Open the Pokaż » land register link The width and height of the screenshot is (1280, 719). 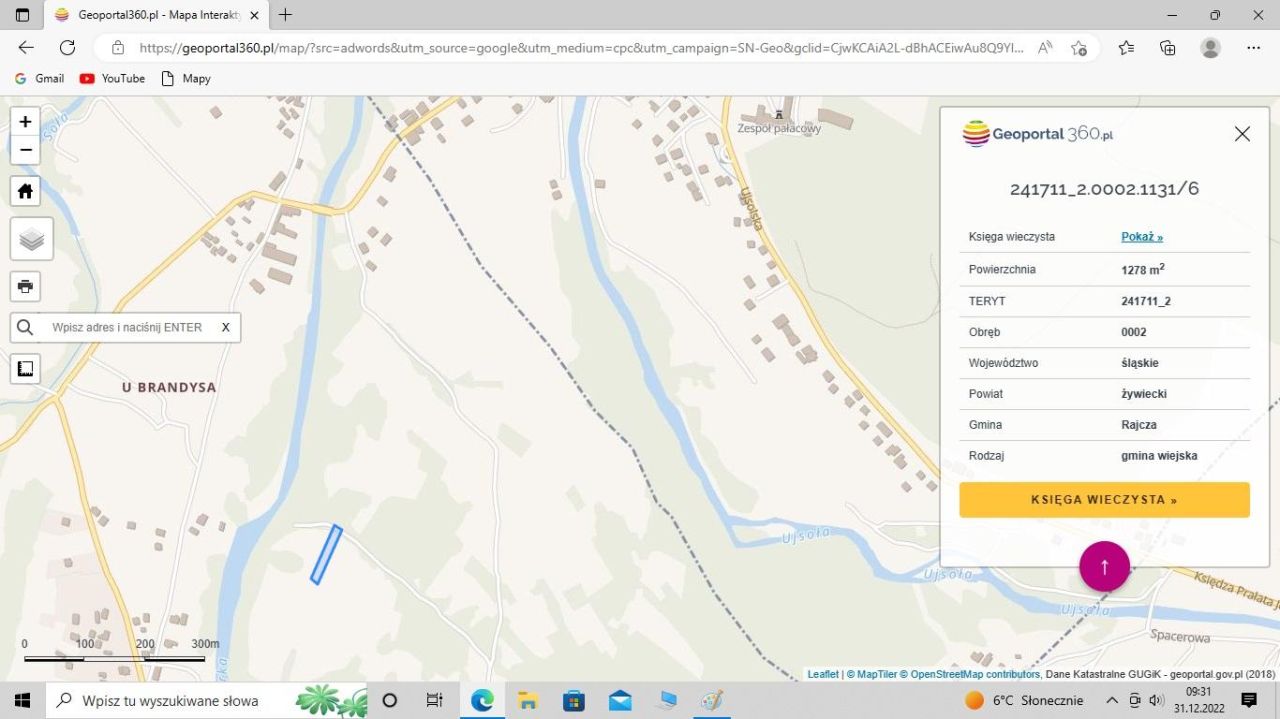click(1141, 237)
